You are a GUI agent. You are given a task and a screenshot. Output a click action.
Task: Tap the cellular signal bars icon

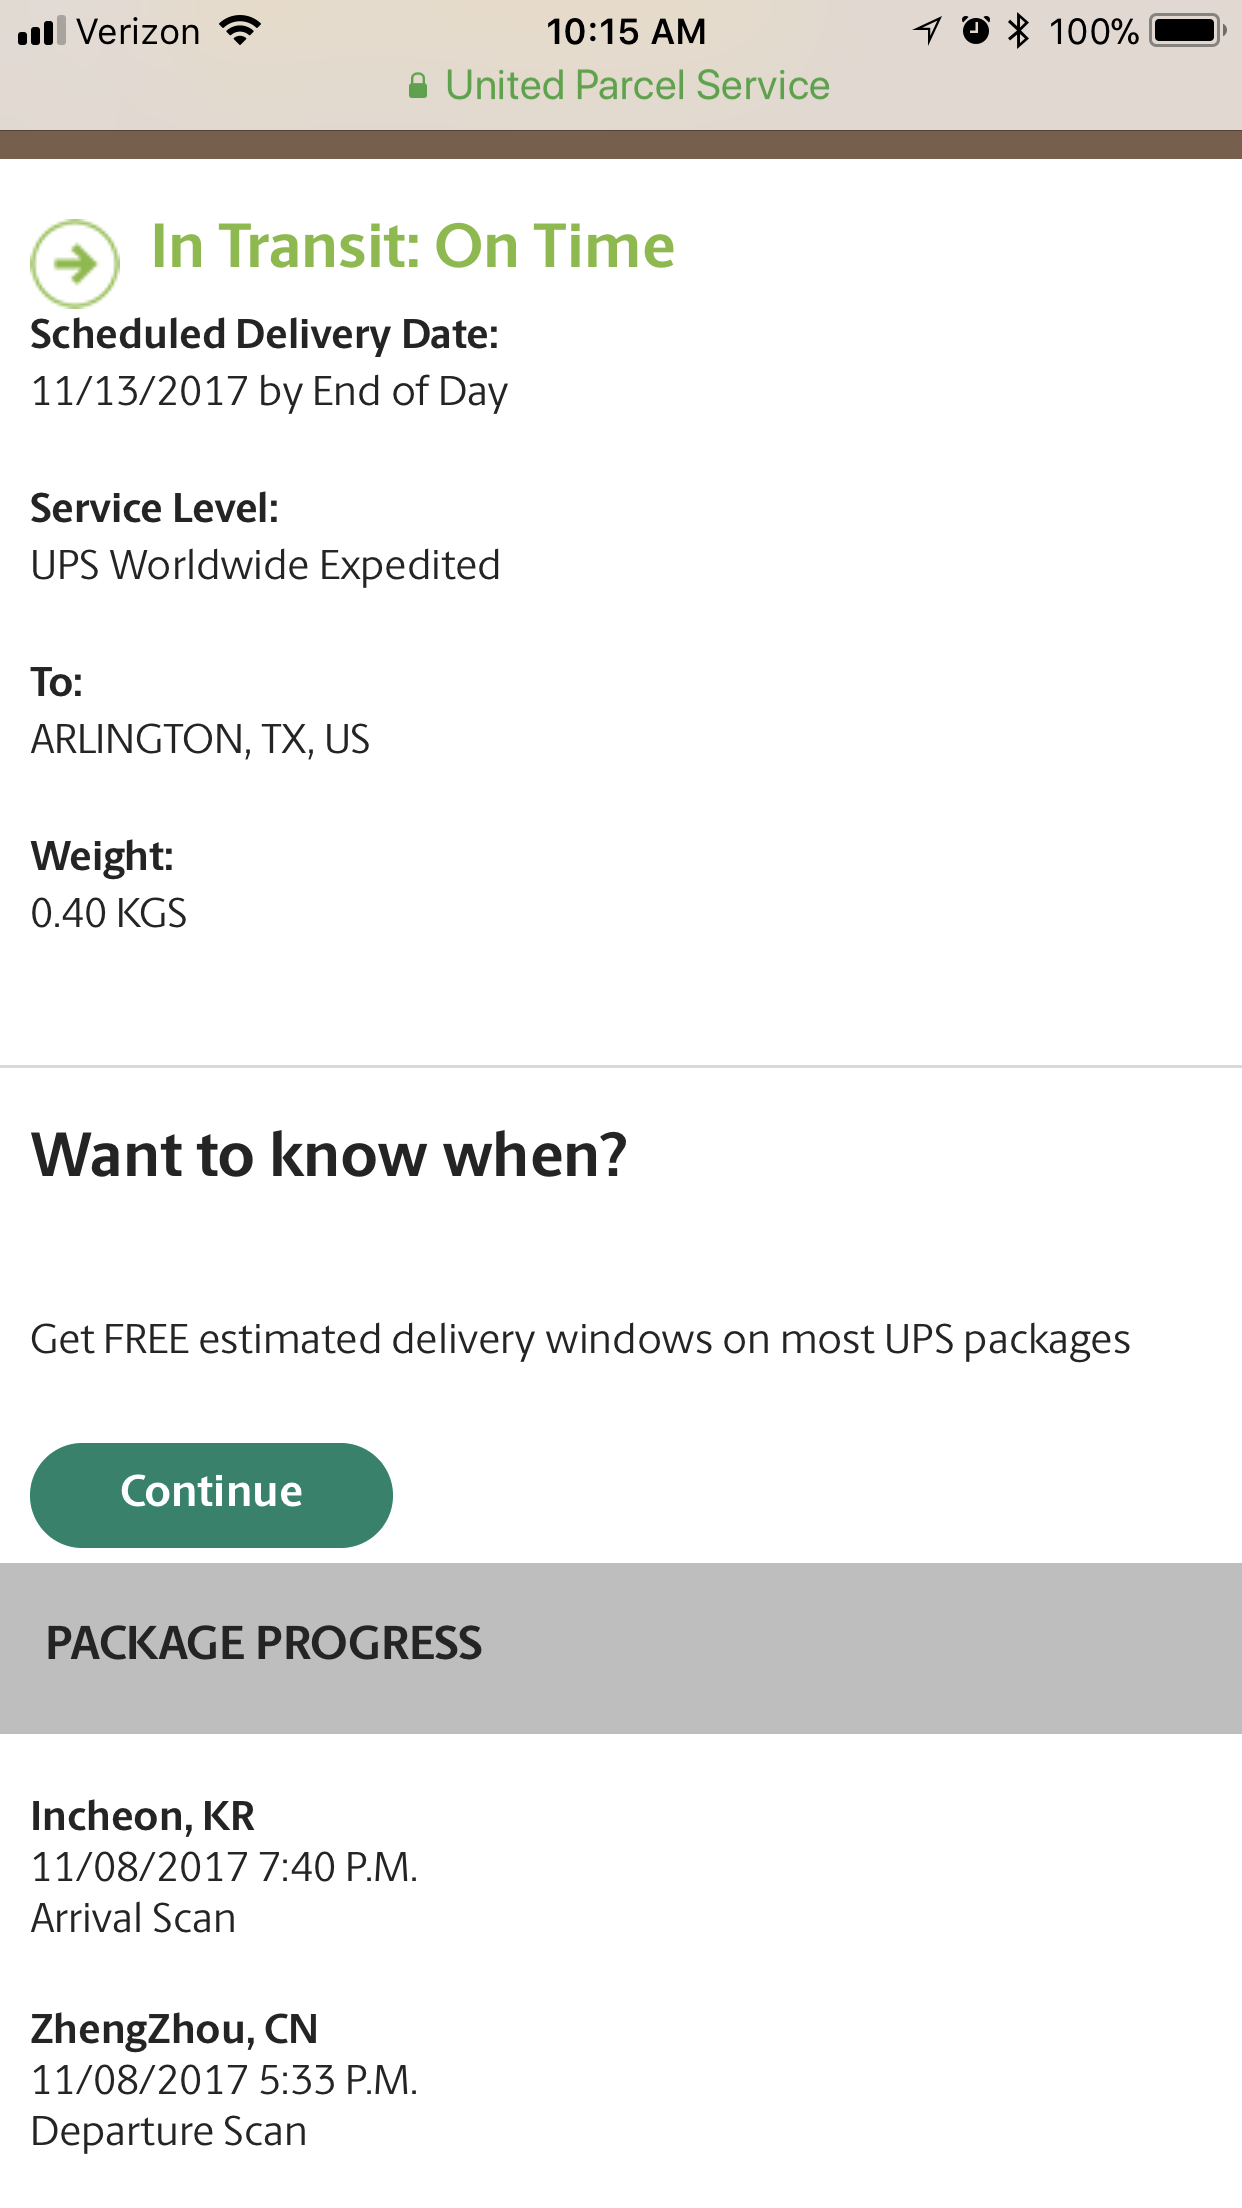42,32
